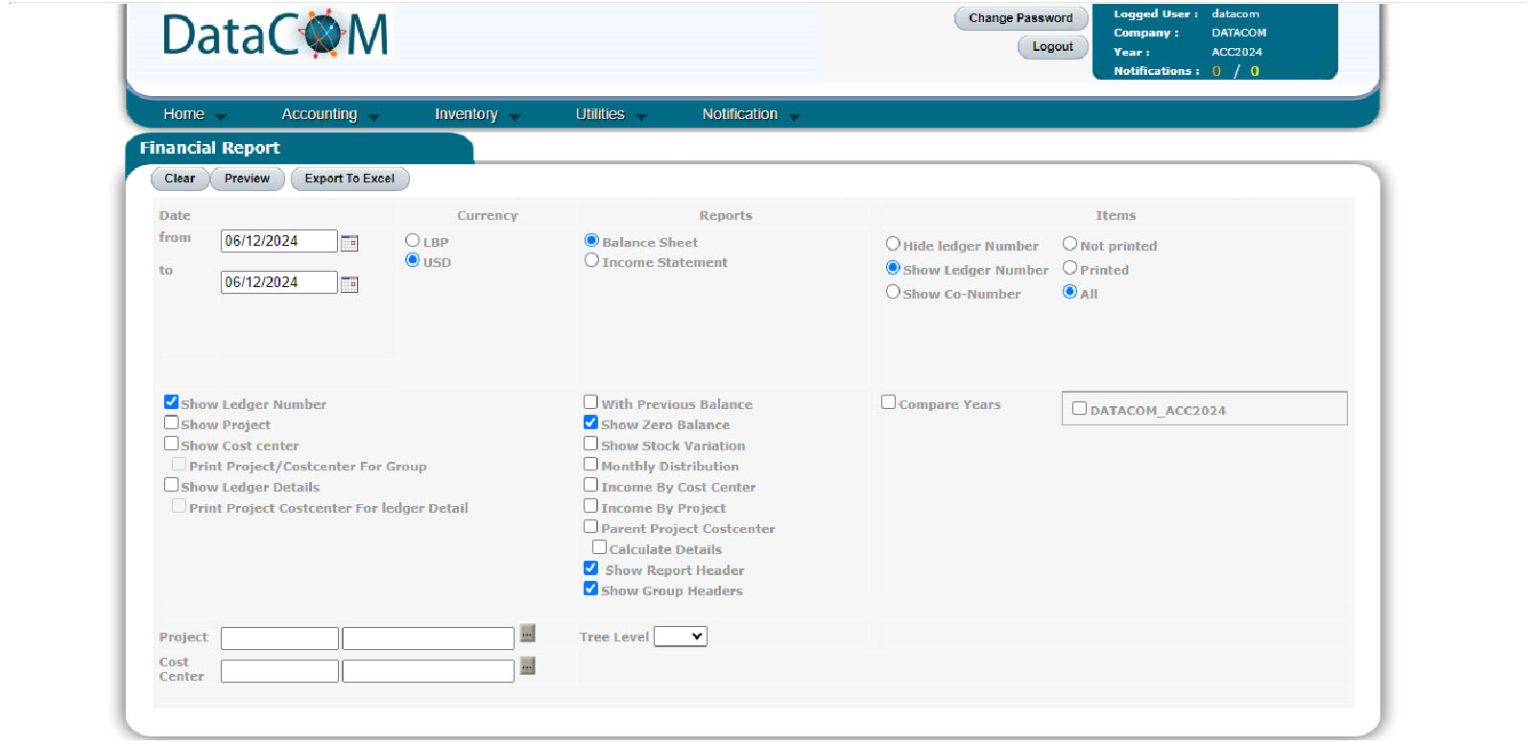Open the Cost Center lookup browser
This screenshot has width=1536, height=747.
tap(528, 667)
